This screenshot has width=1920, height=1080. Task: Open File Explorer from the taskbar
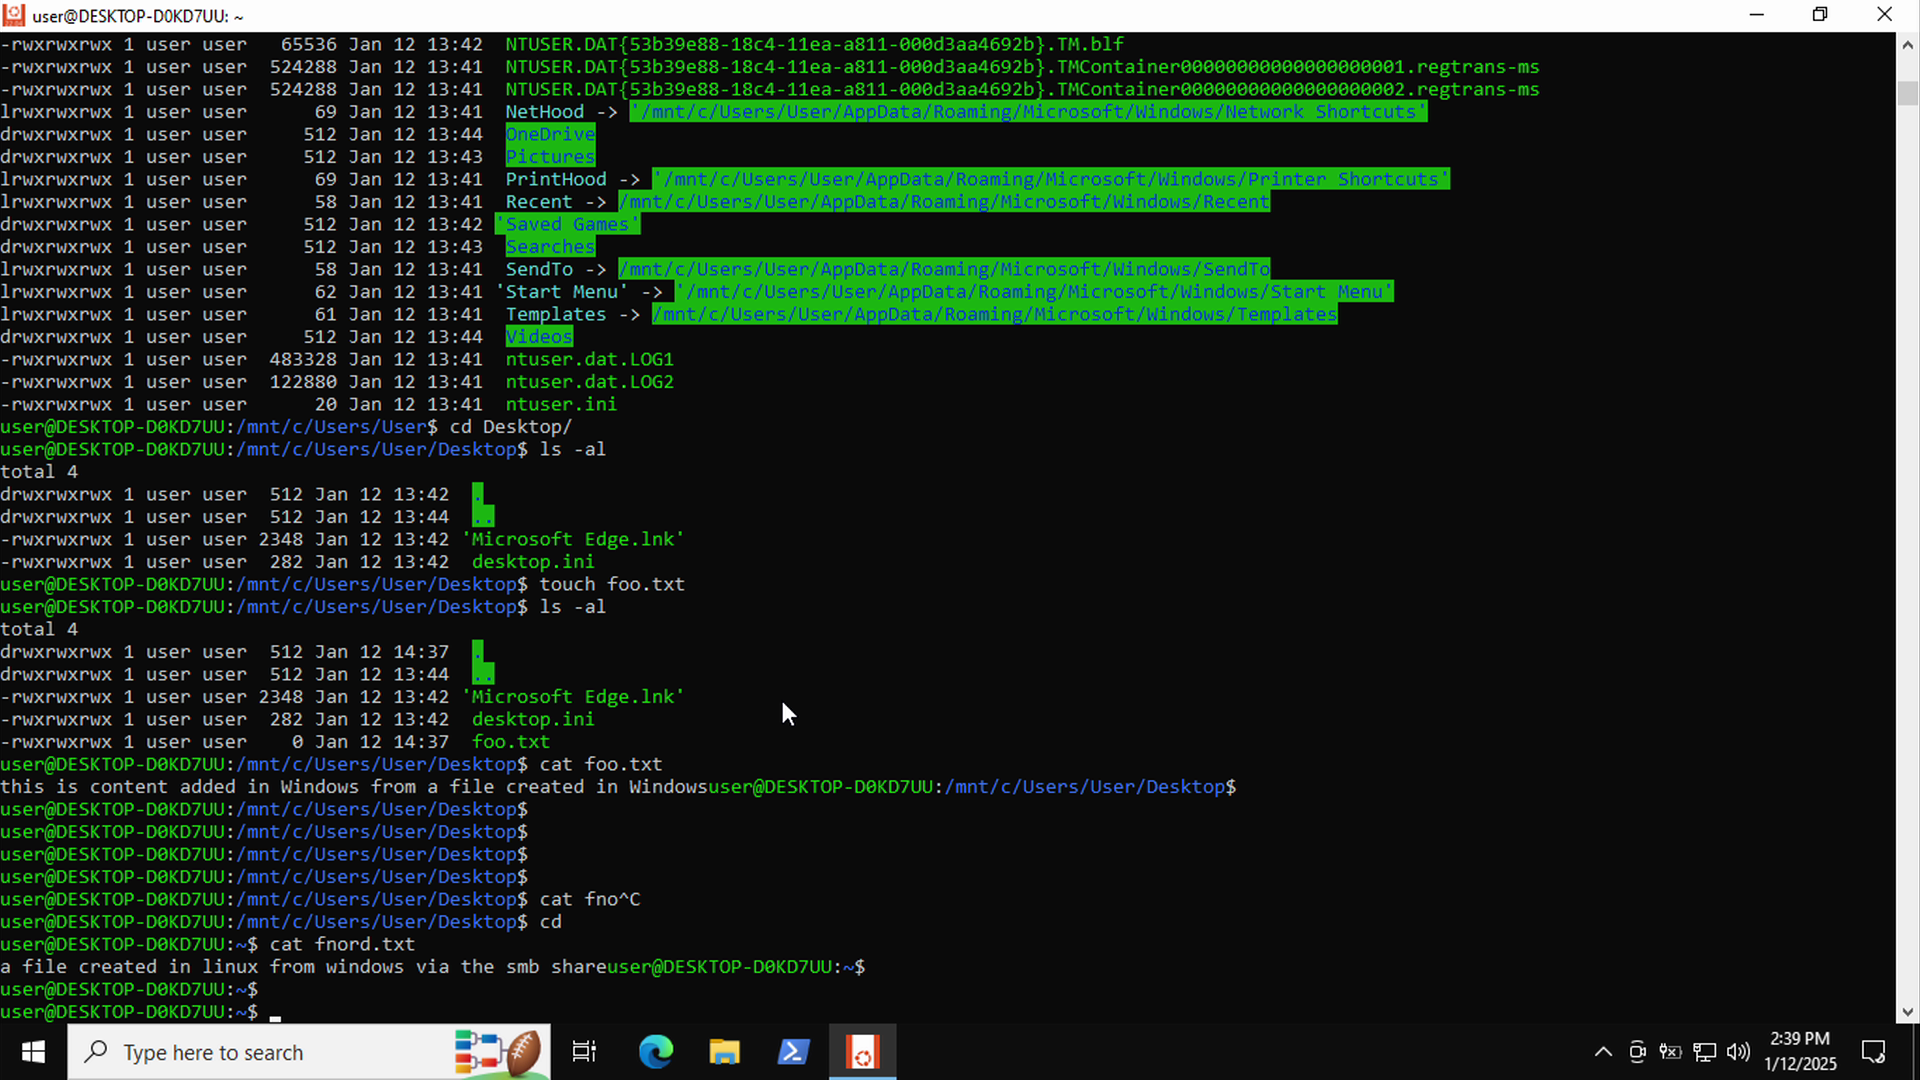click(x=724, y=1052)
